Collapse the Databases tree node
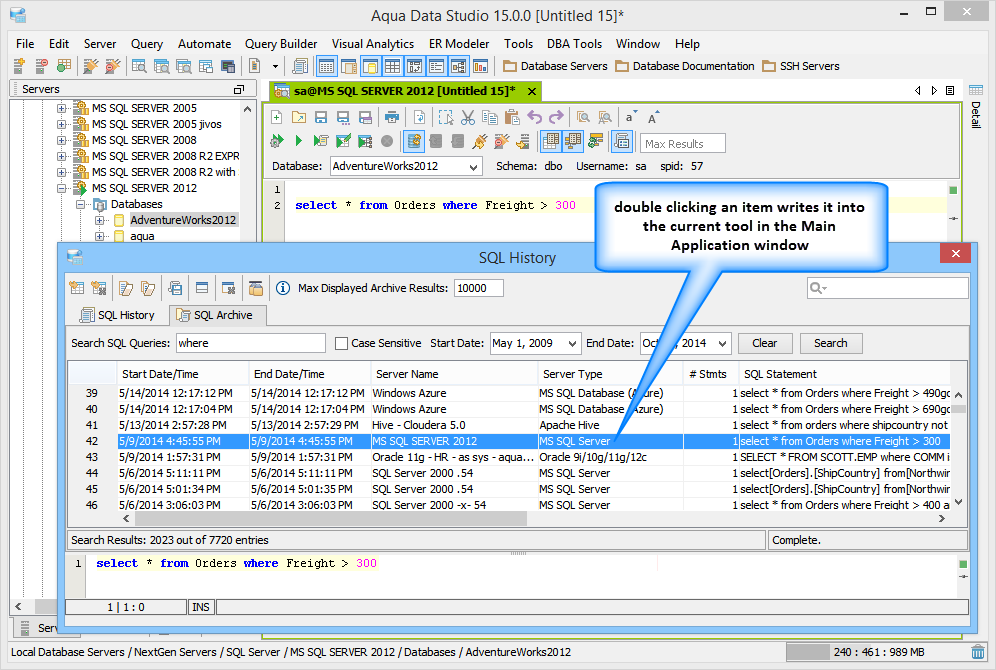This screenshot has width=996, height=670. click(x=81, y=204)
